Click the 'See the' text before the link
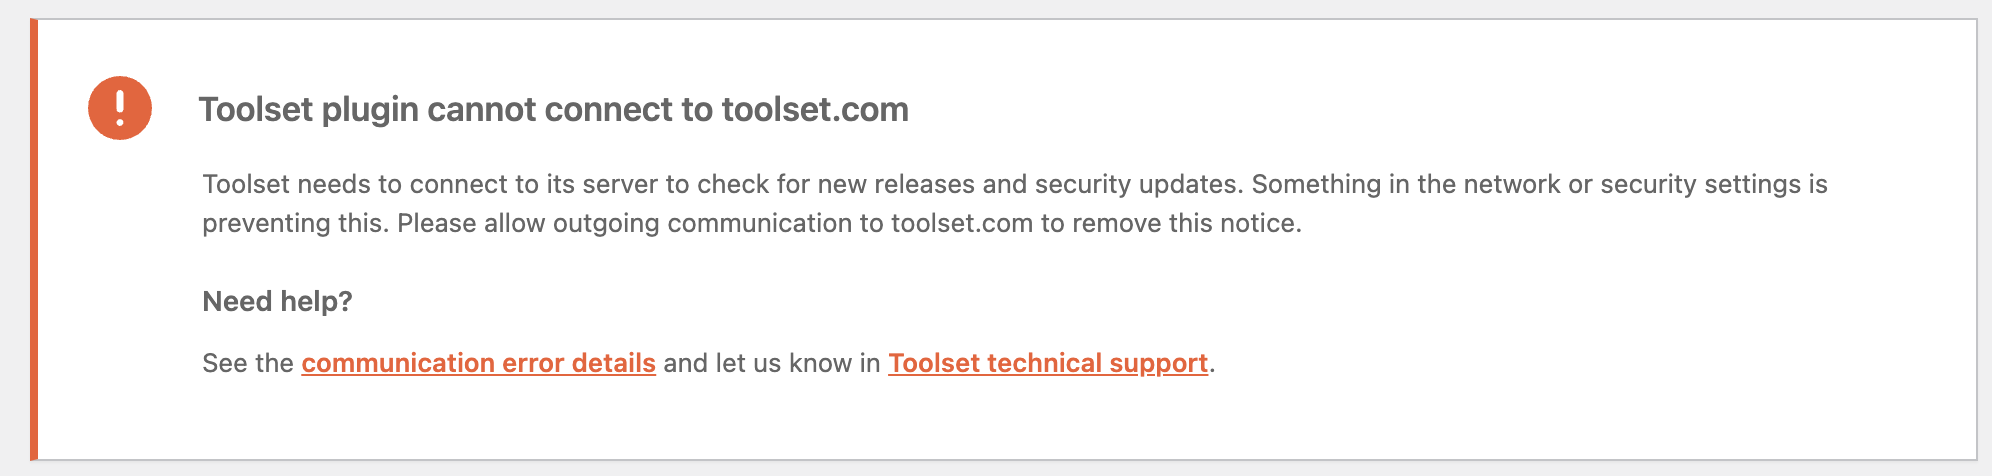Viewport: 1992px width, 476px height. 247,363
